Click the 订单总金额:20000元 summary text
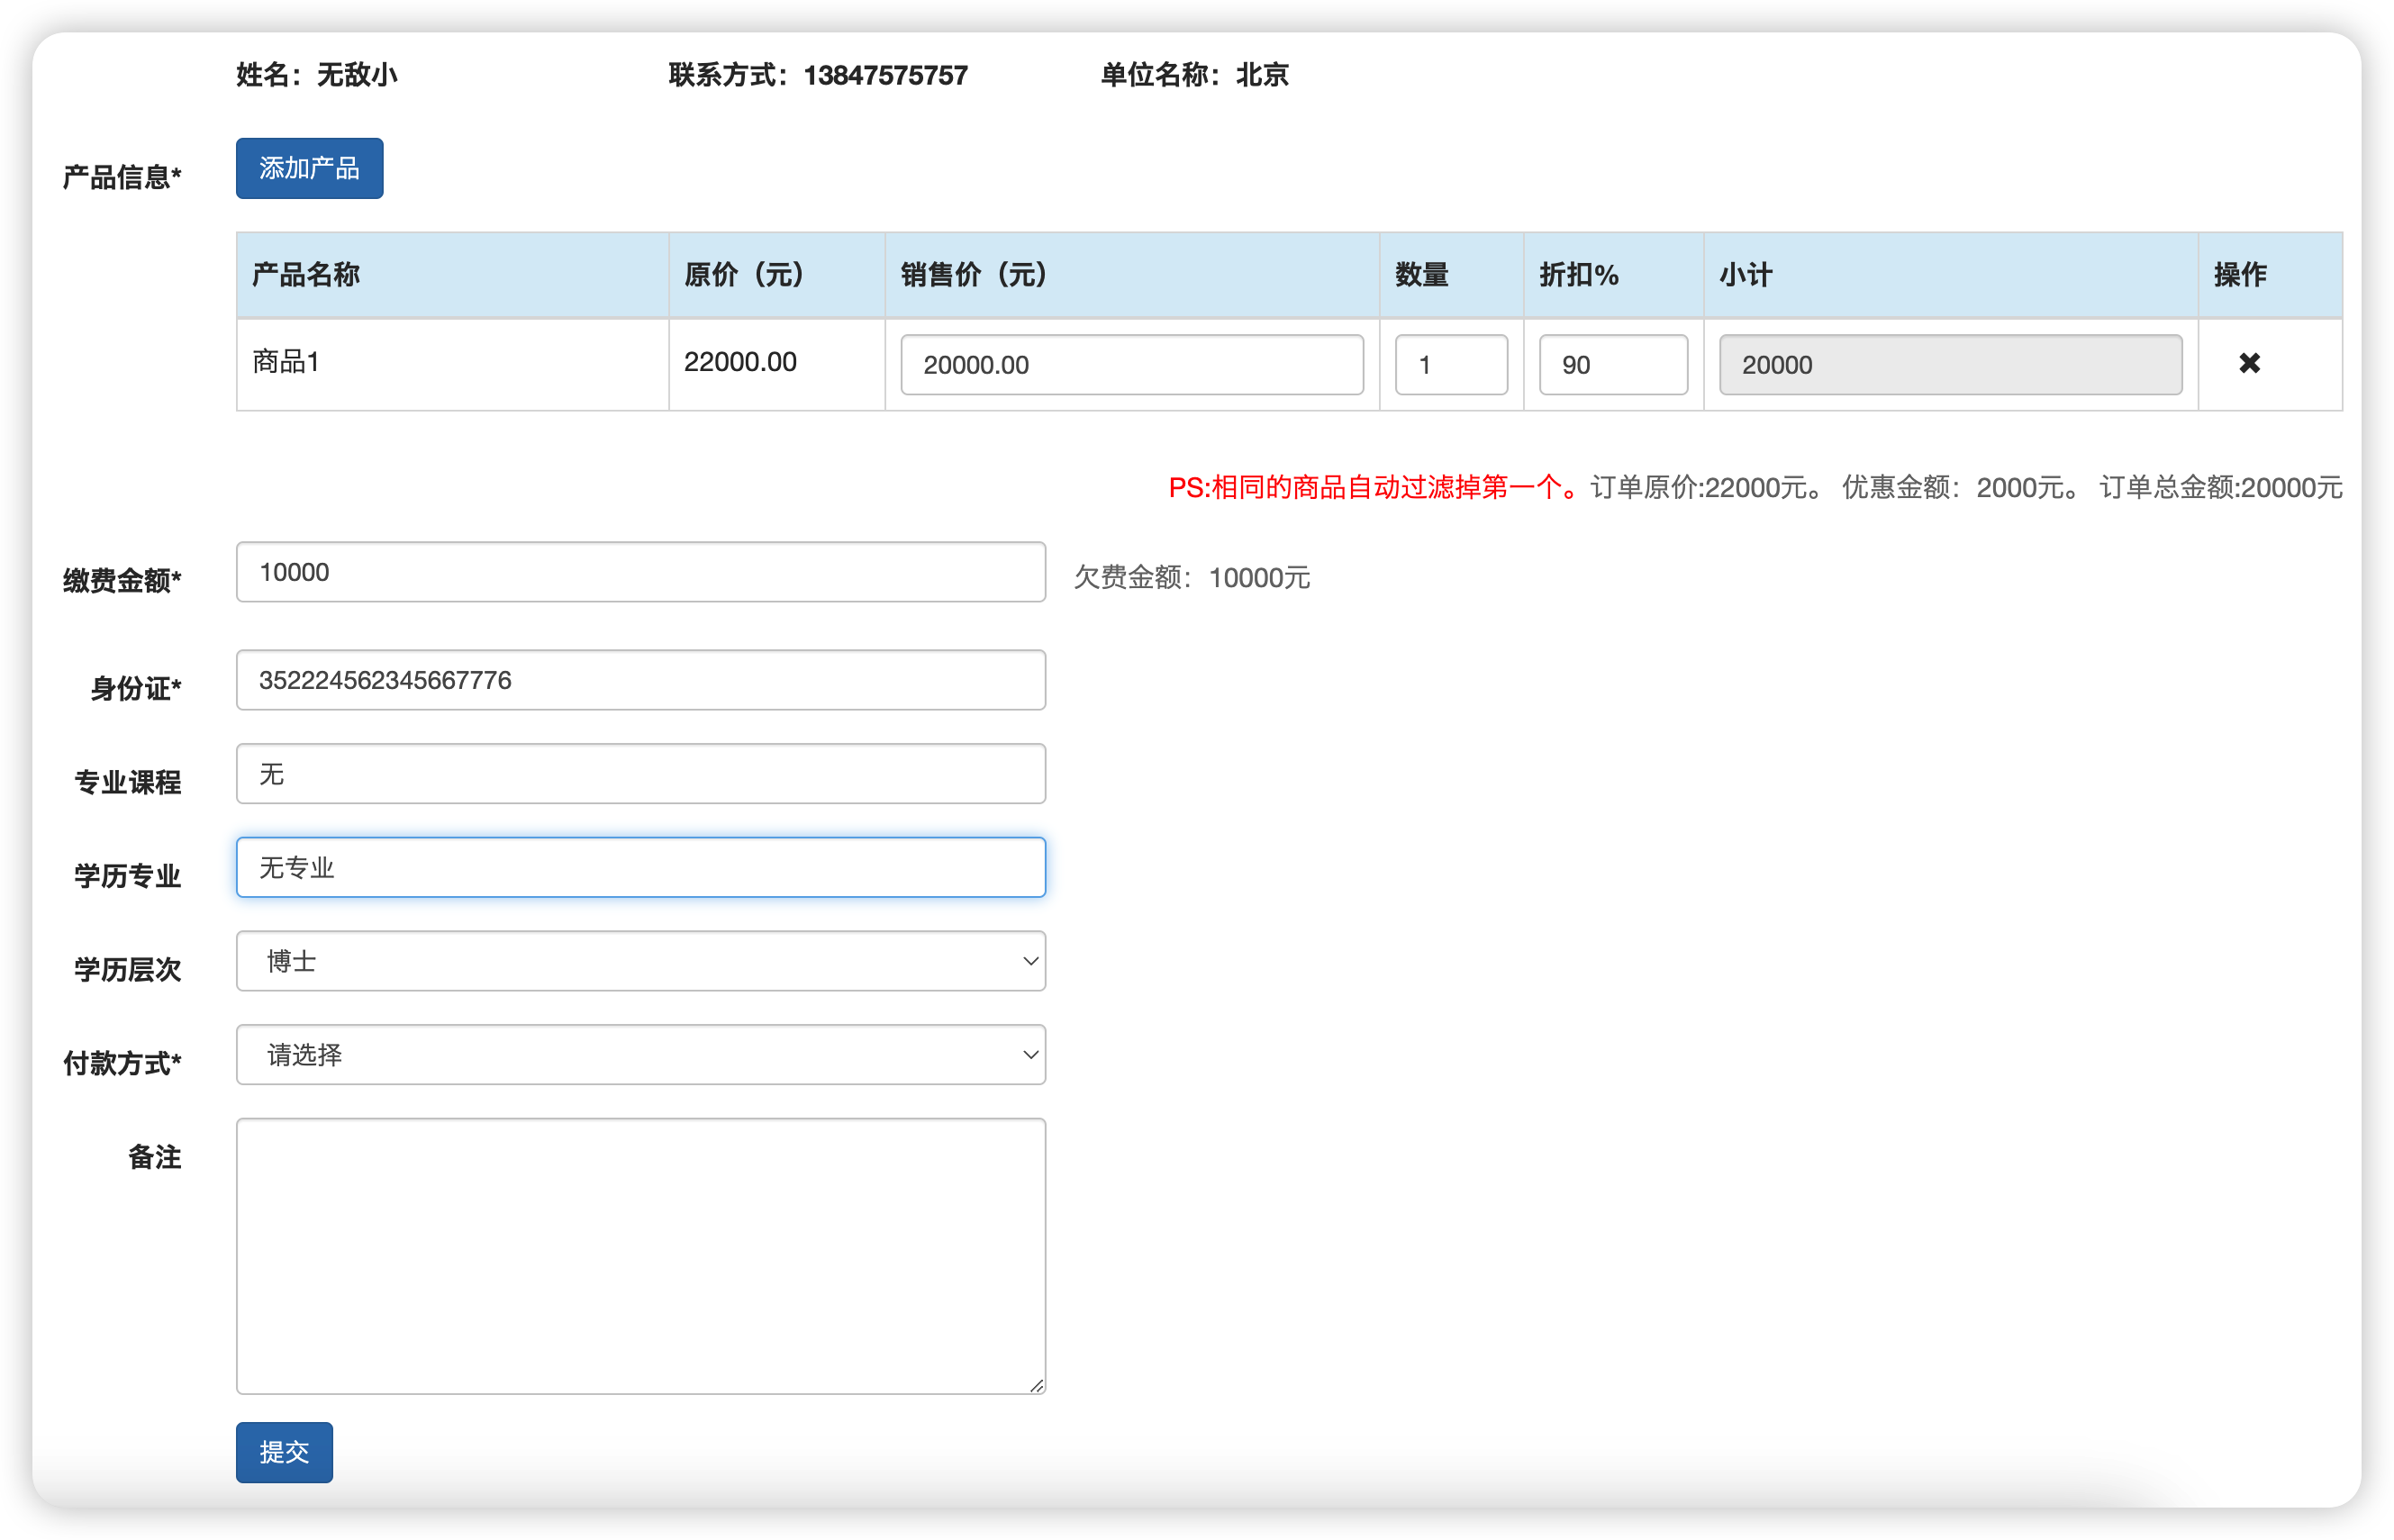The height and width of the screenshot is (1540, 2394). pyautogui.click(x=2221, y=487)
